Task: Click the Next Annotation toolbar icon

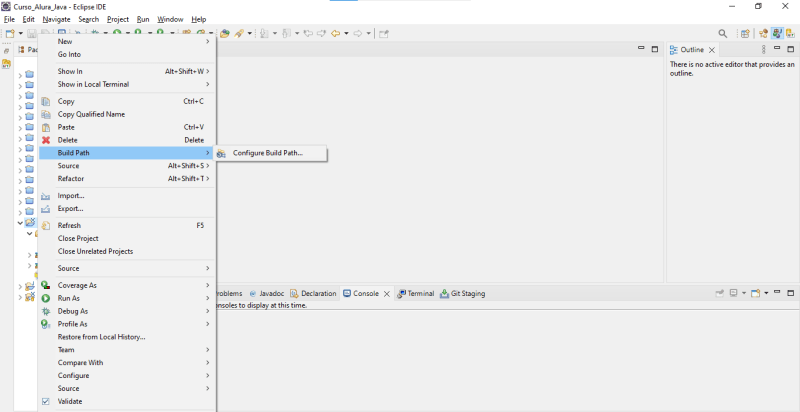Action: [x=264, y=33]
